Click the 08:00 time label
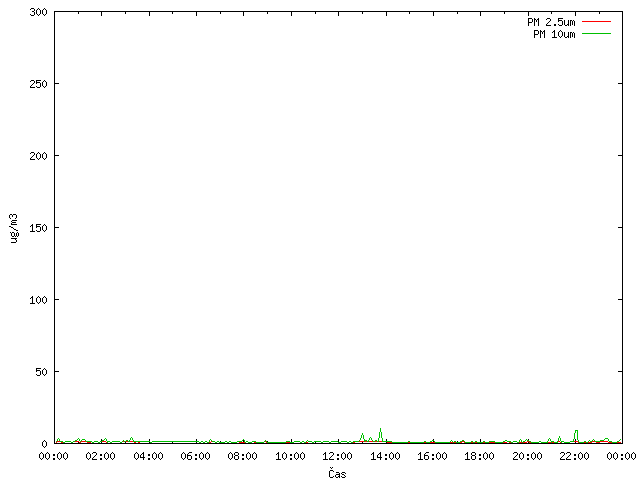The image size is (640, 480). 242,456
